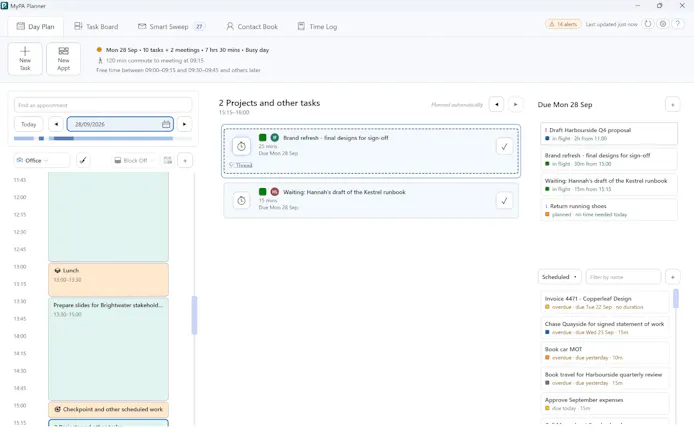Image resolution: width=694 pixels, height=440 pixels.
Task: Open Approve September expenses task
Action: tap(605, 403)
